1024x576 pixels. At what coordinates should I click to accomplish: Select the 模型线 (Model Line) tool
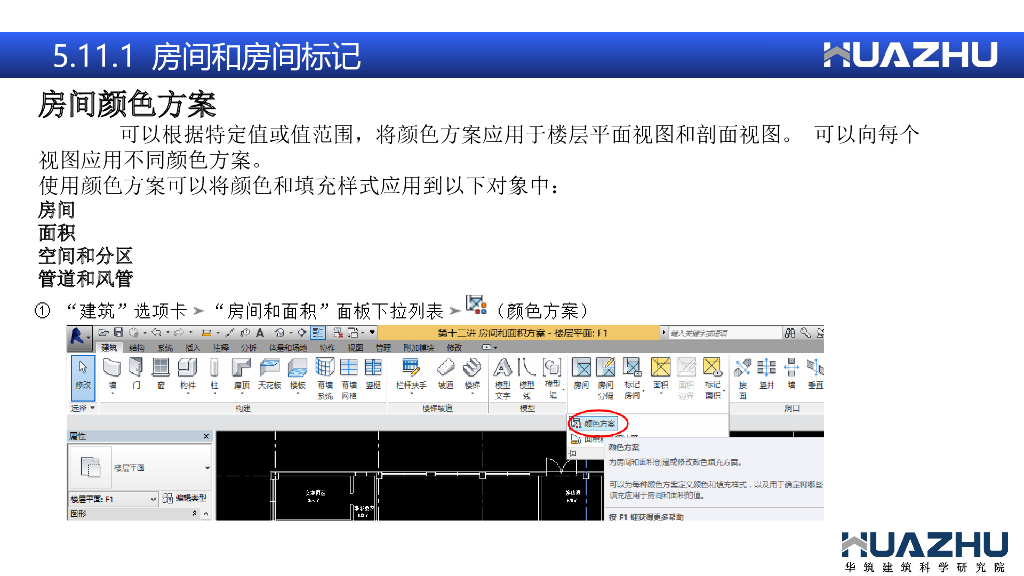click(527, 378)
